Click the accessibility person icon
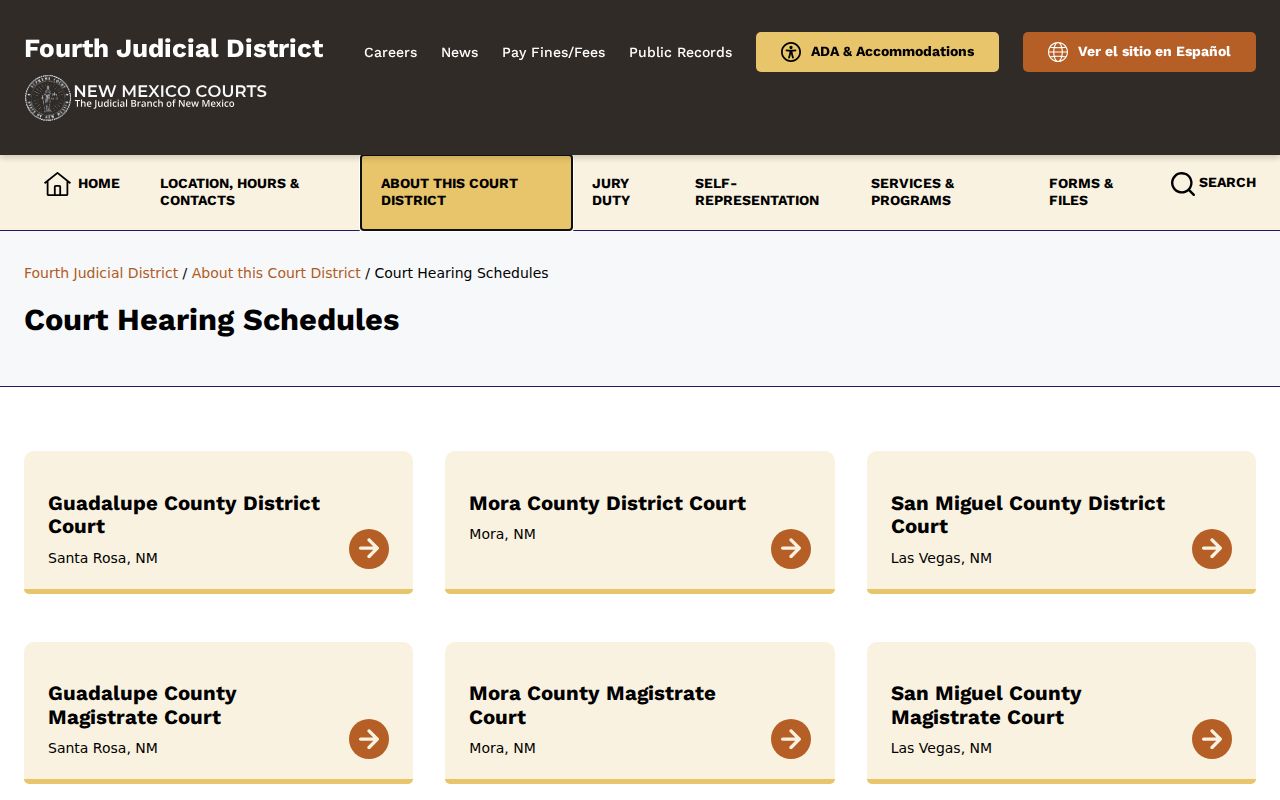 click(x=791, y=52)
